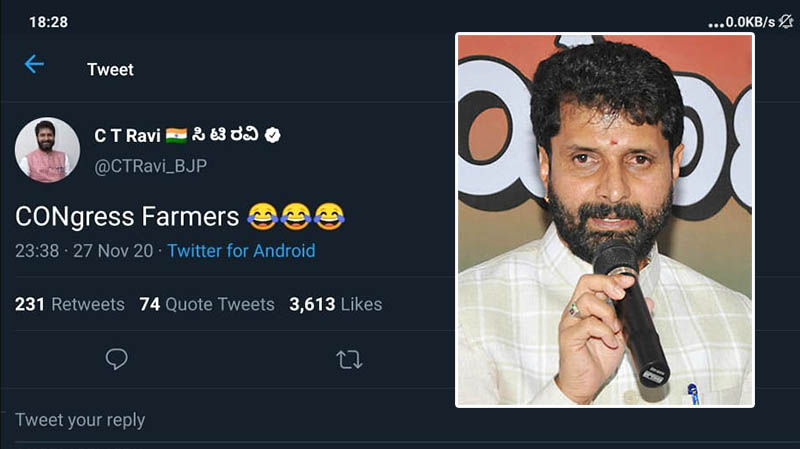Click the laughing emojis in the tweet
The image size is (800, 449).
(x=295, y=215)
